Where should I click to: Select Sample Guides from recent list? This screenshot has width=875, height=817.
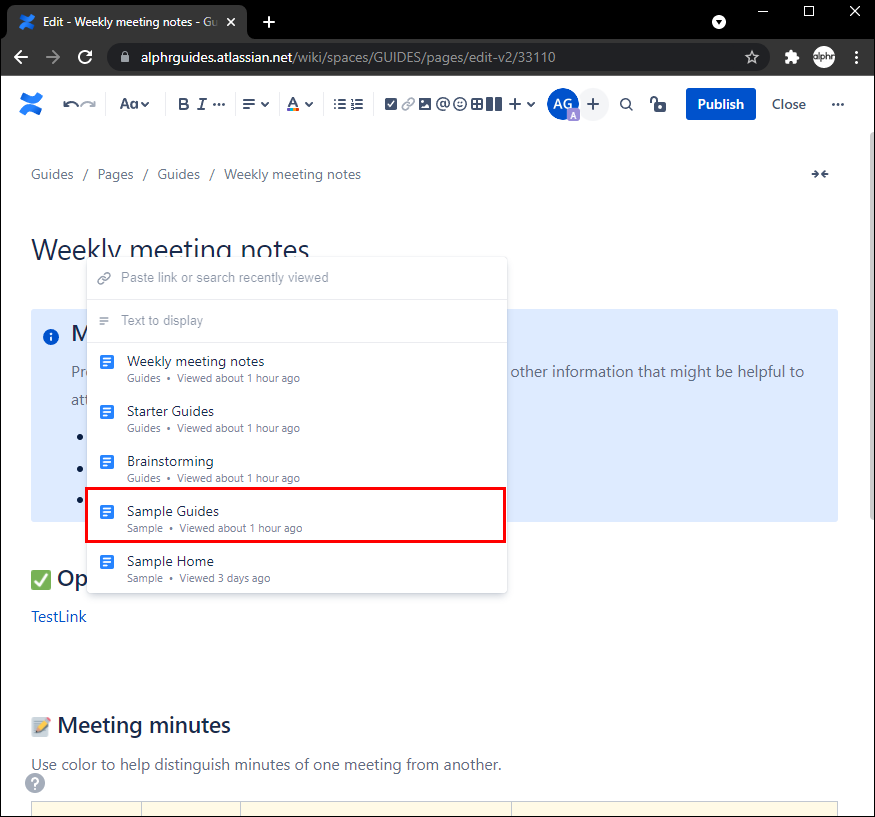[296, 515]
